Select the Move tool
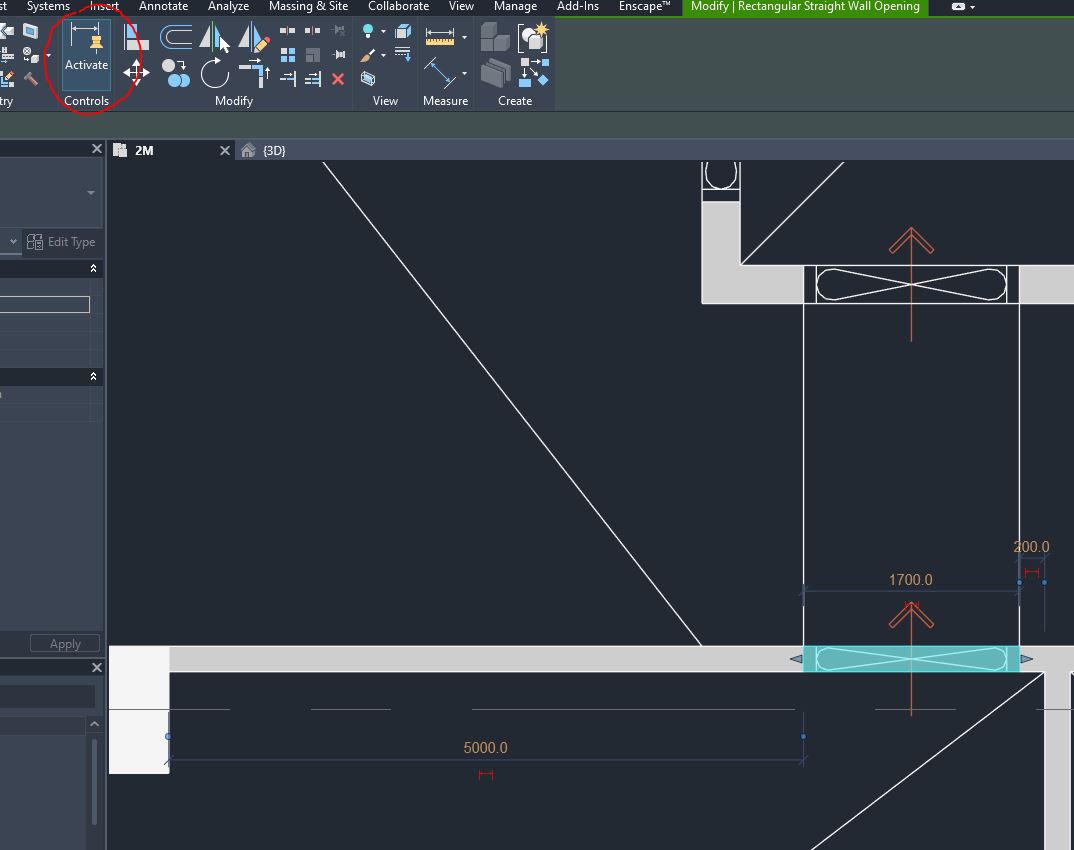The width and height of the screenshot is (1074, 850). pyautogui.click(x=136, y=73)
